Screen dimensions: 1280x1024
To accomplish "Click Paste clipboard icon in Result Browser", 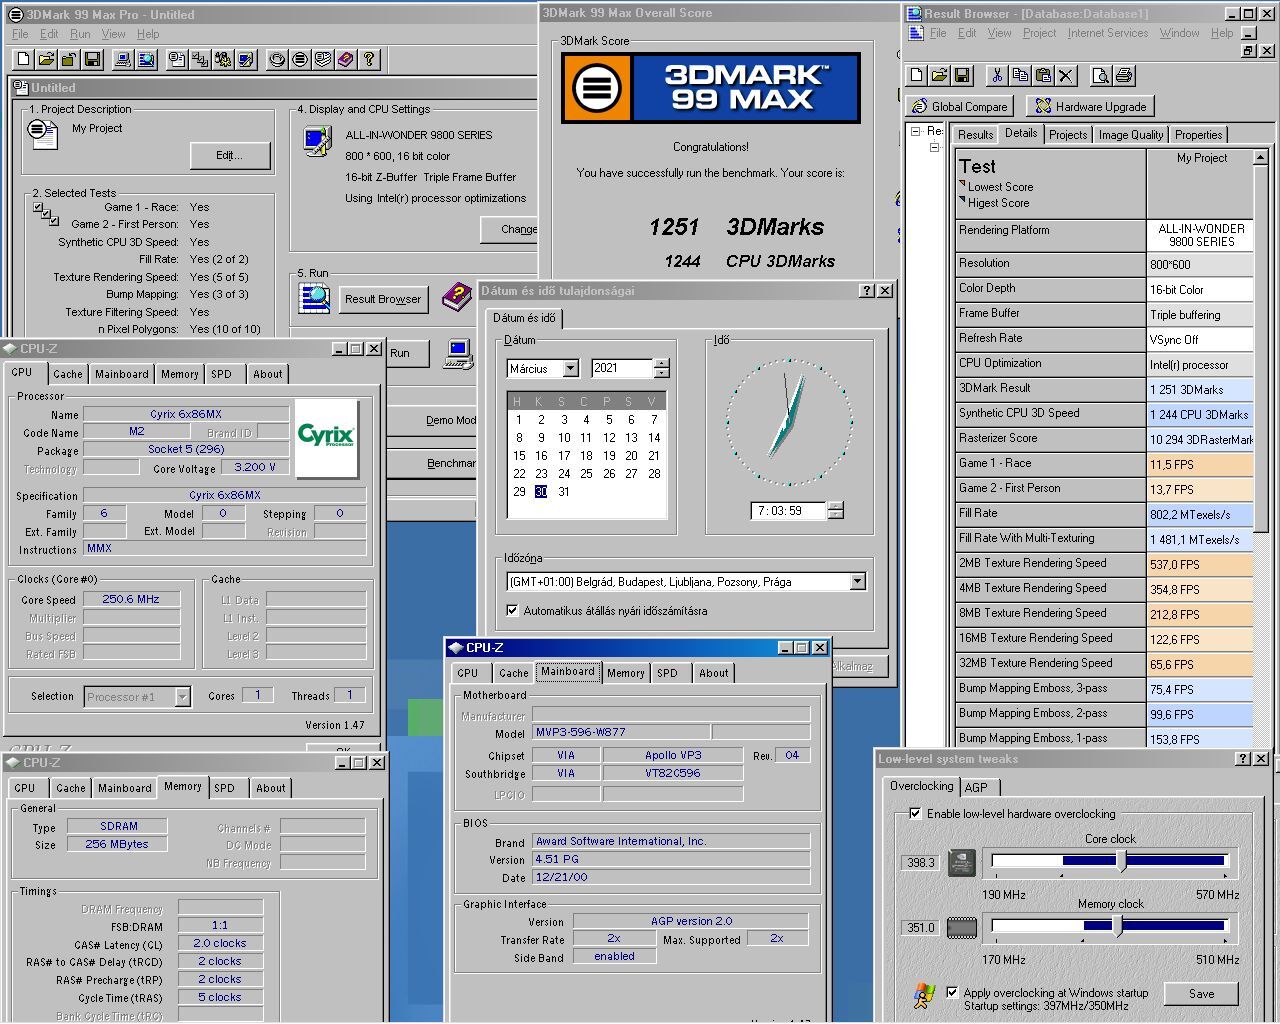I will (1043, 75).
